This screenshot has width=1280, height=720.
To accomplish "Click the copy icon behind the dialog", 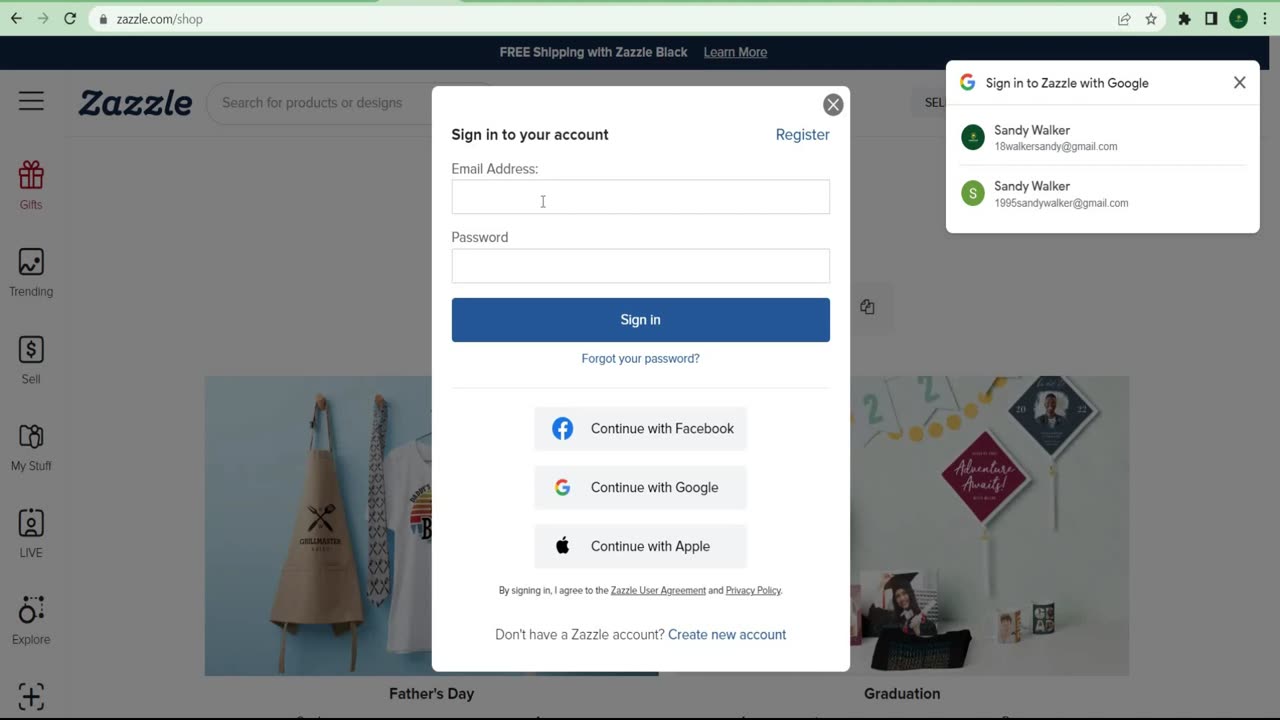I will pos(867,307).
